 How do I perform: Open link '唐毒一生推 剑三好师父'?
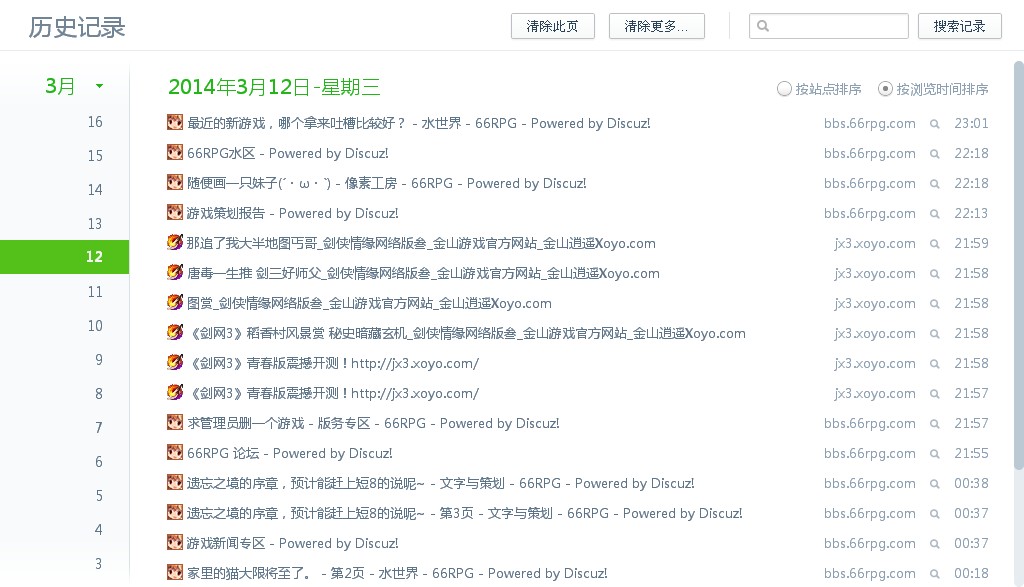click(423, 273)
